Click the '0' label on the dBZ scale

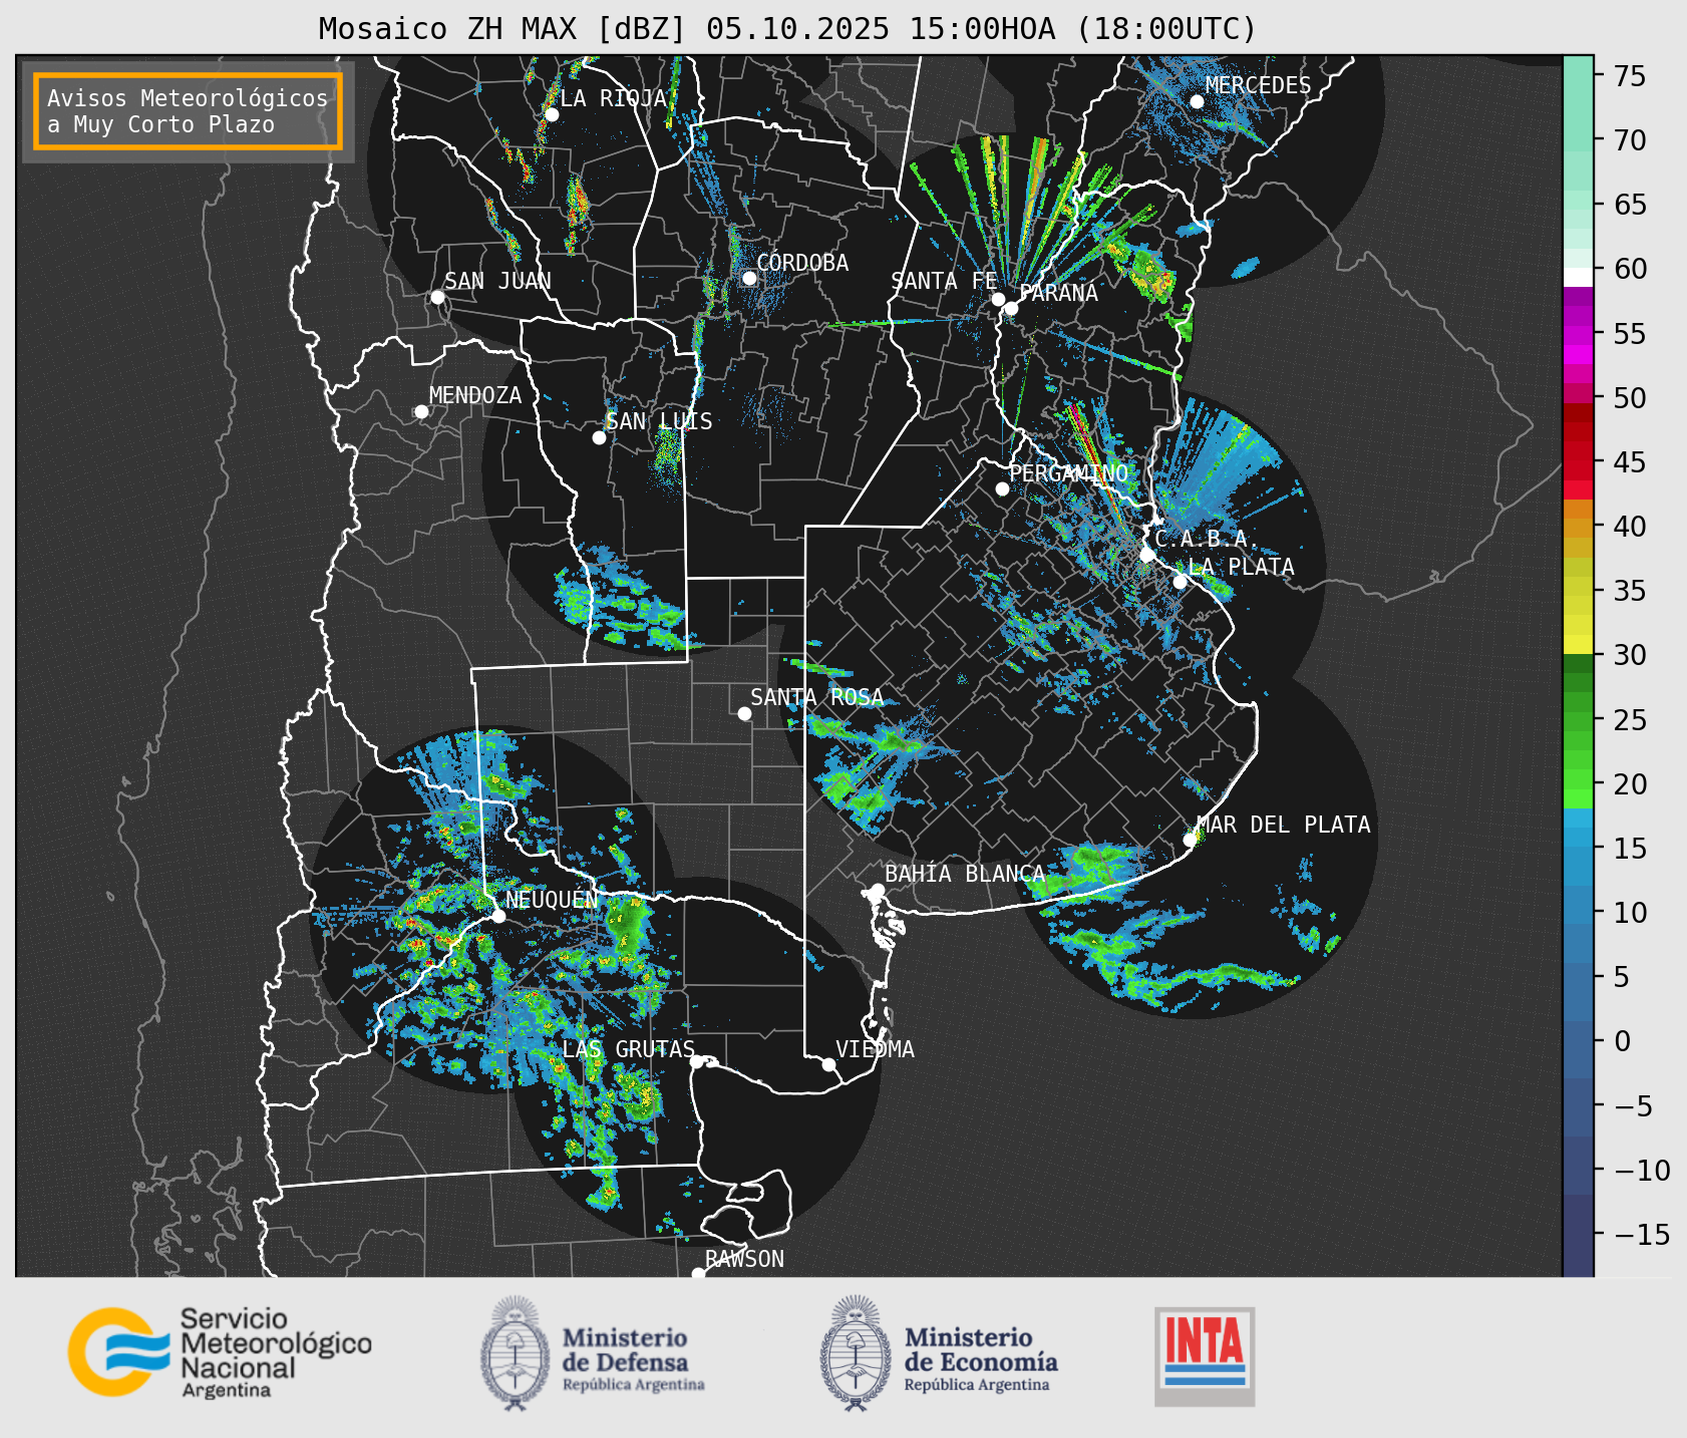1622,1041
